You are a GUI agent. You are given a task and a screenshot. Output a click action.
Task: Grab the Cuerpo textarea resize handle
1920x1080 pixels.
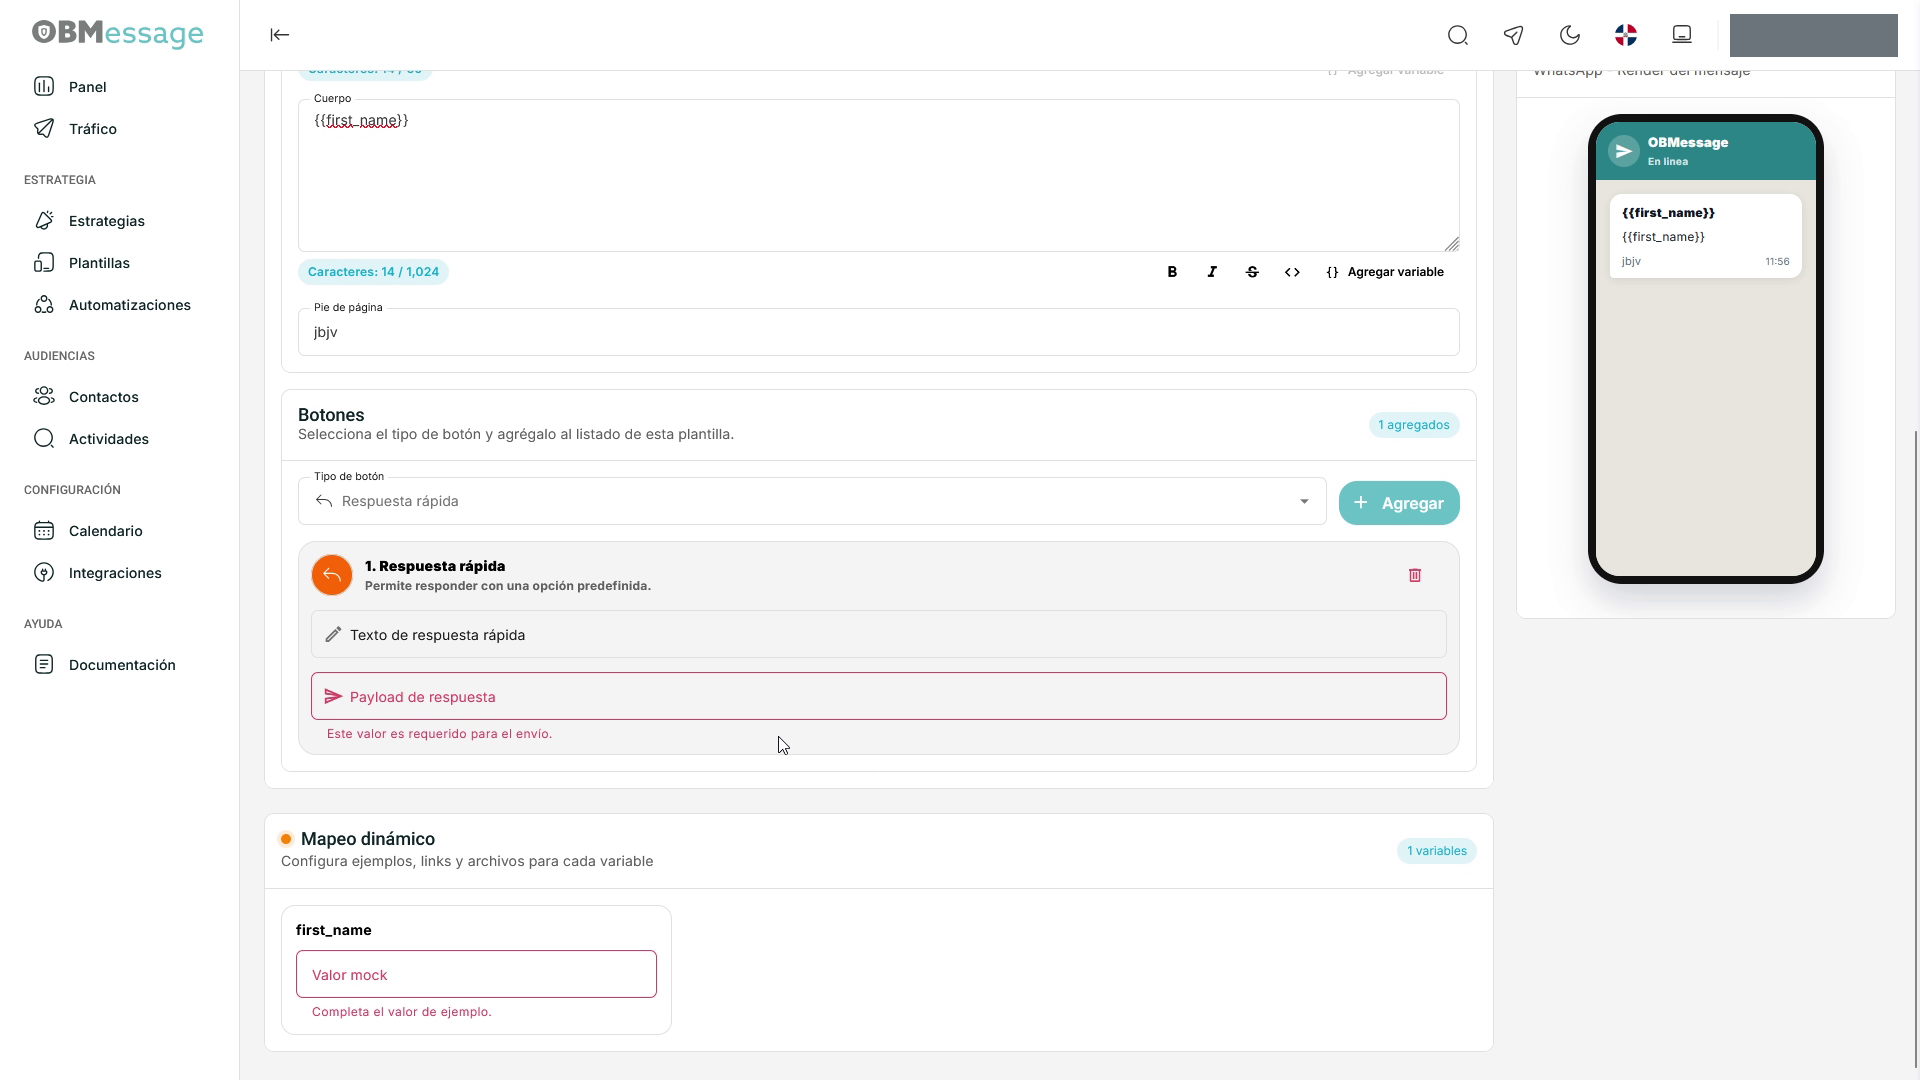click(1452, 244)
